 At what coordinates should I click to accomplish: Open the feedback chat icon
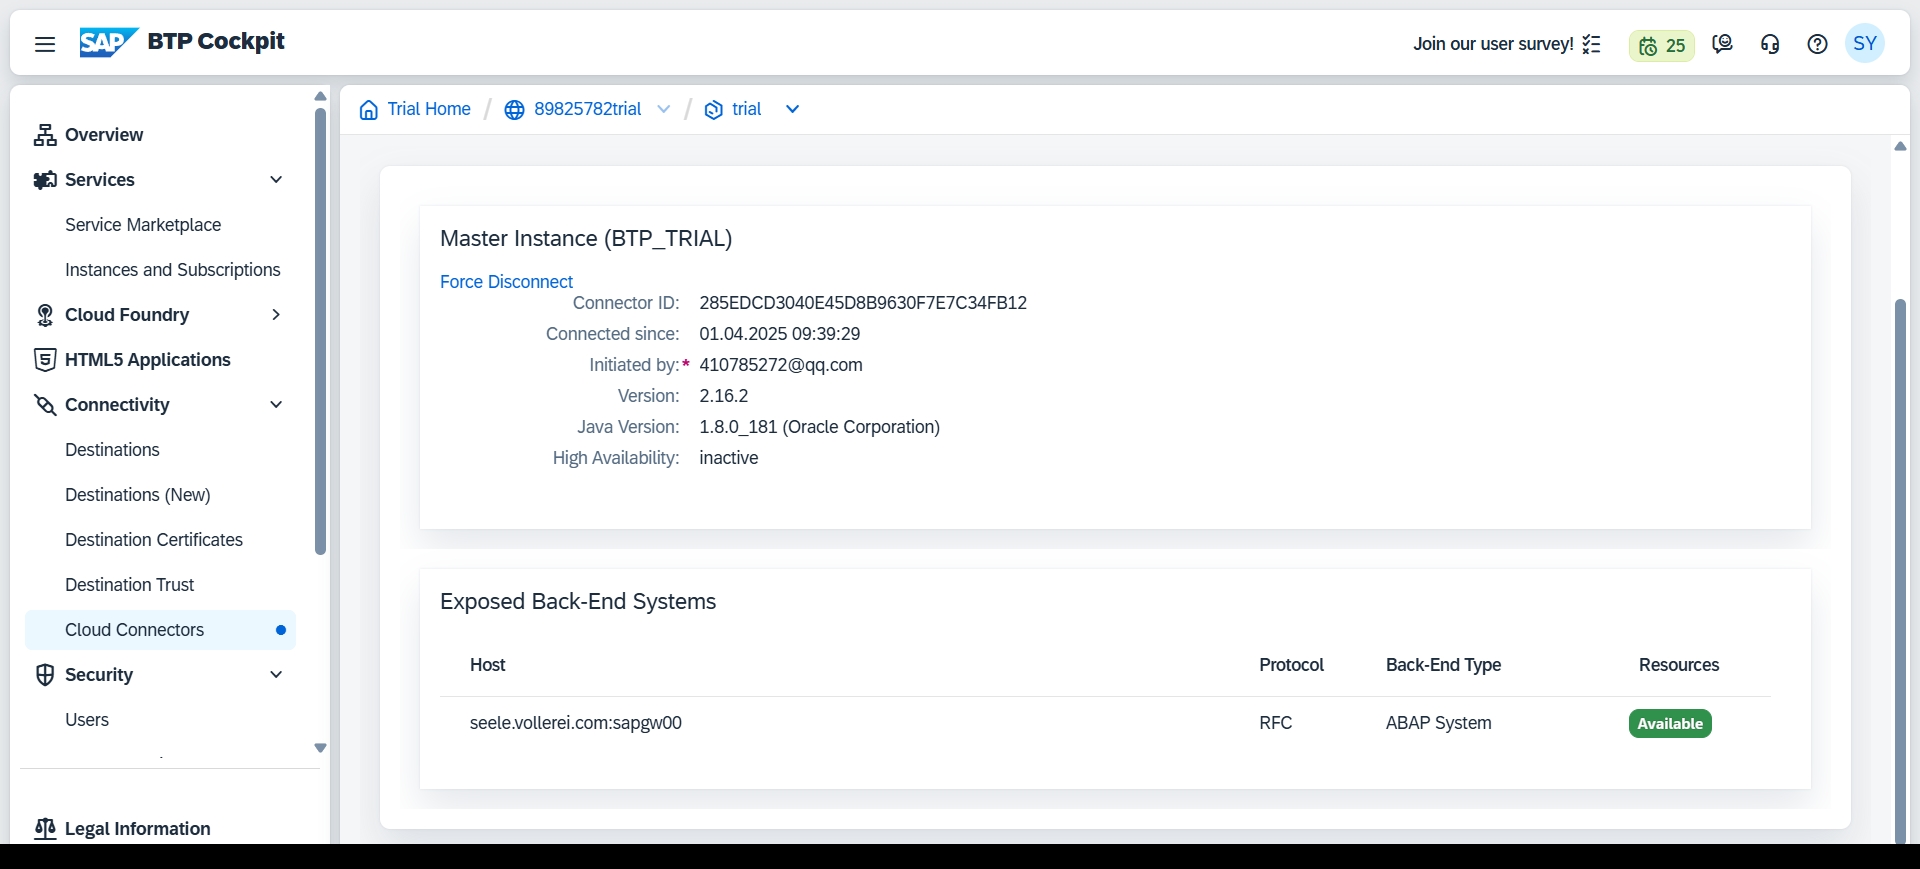pos(1722,44)
